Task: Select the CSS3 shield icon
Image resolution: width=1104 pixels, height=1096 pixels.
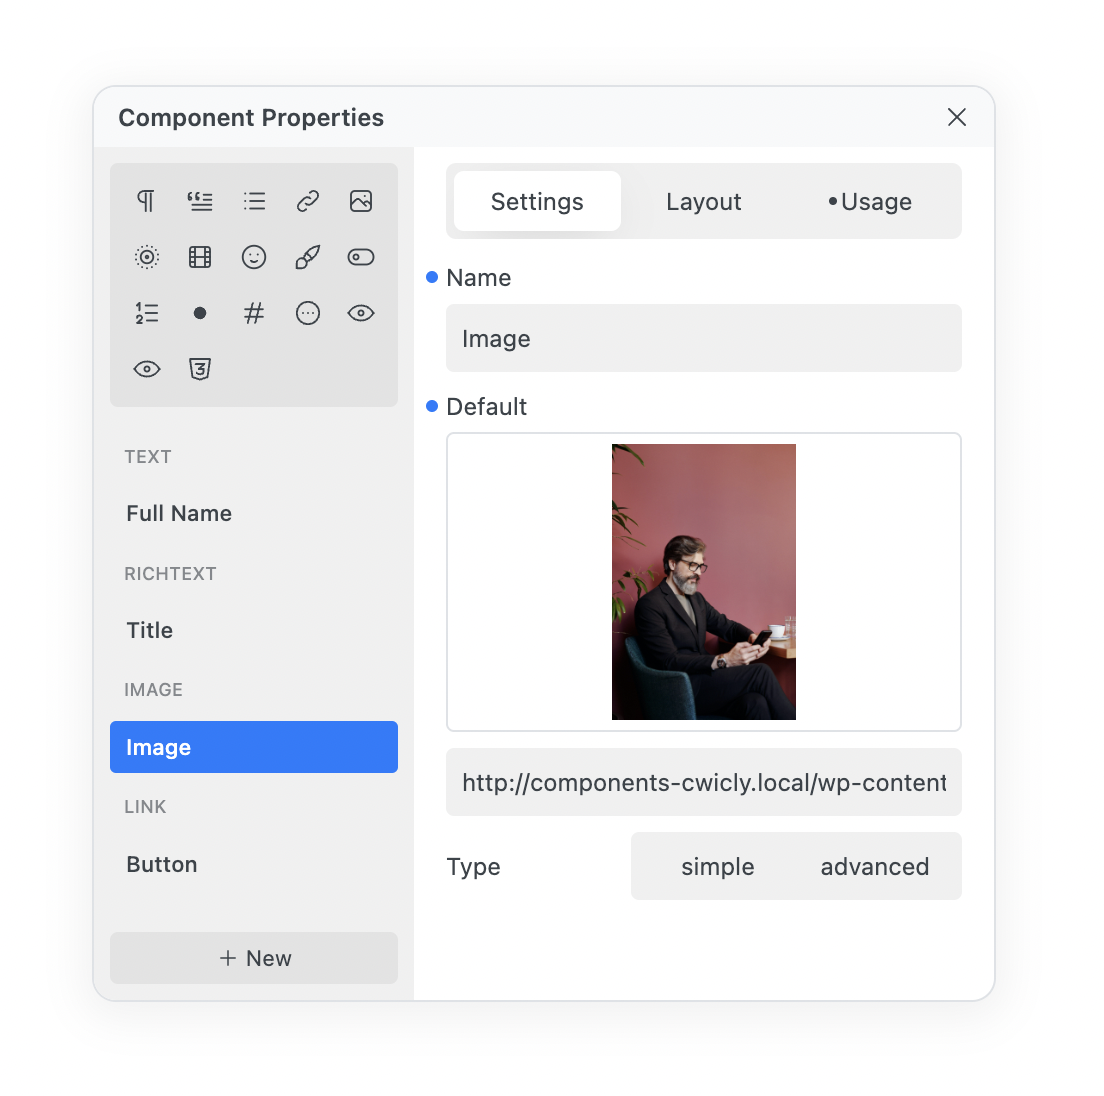Action: coord(200,369)
